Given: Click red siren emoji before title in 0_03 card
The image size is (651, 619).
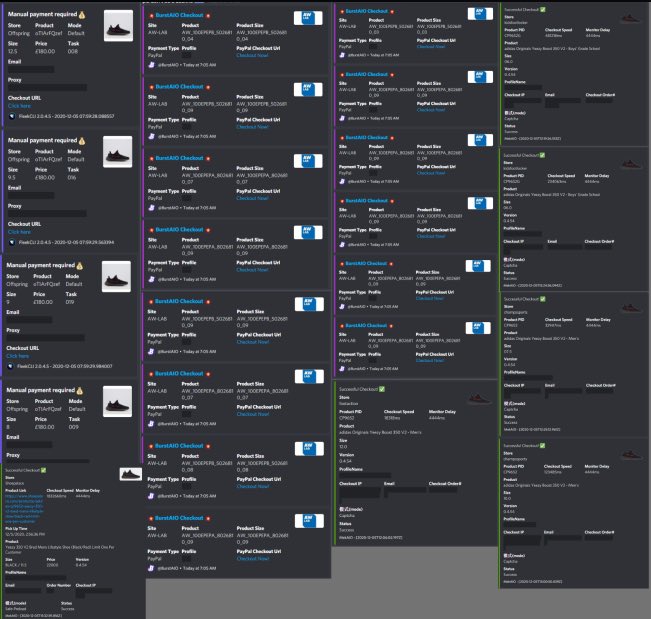Looking at the screenshot, I should coord(342,12).
